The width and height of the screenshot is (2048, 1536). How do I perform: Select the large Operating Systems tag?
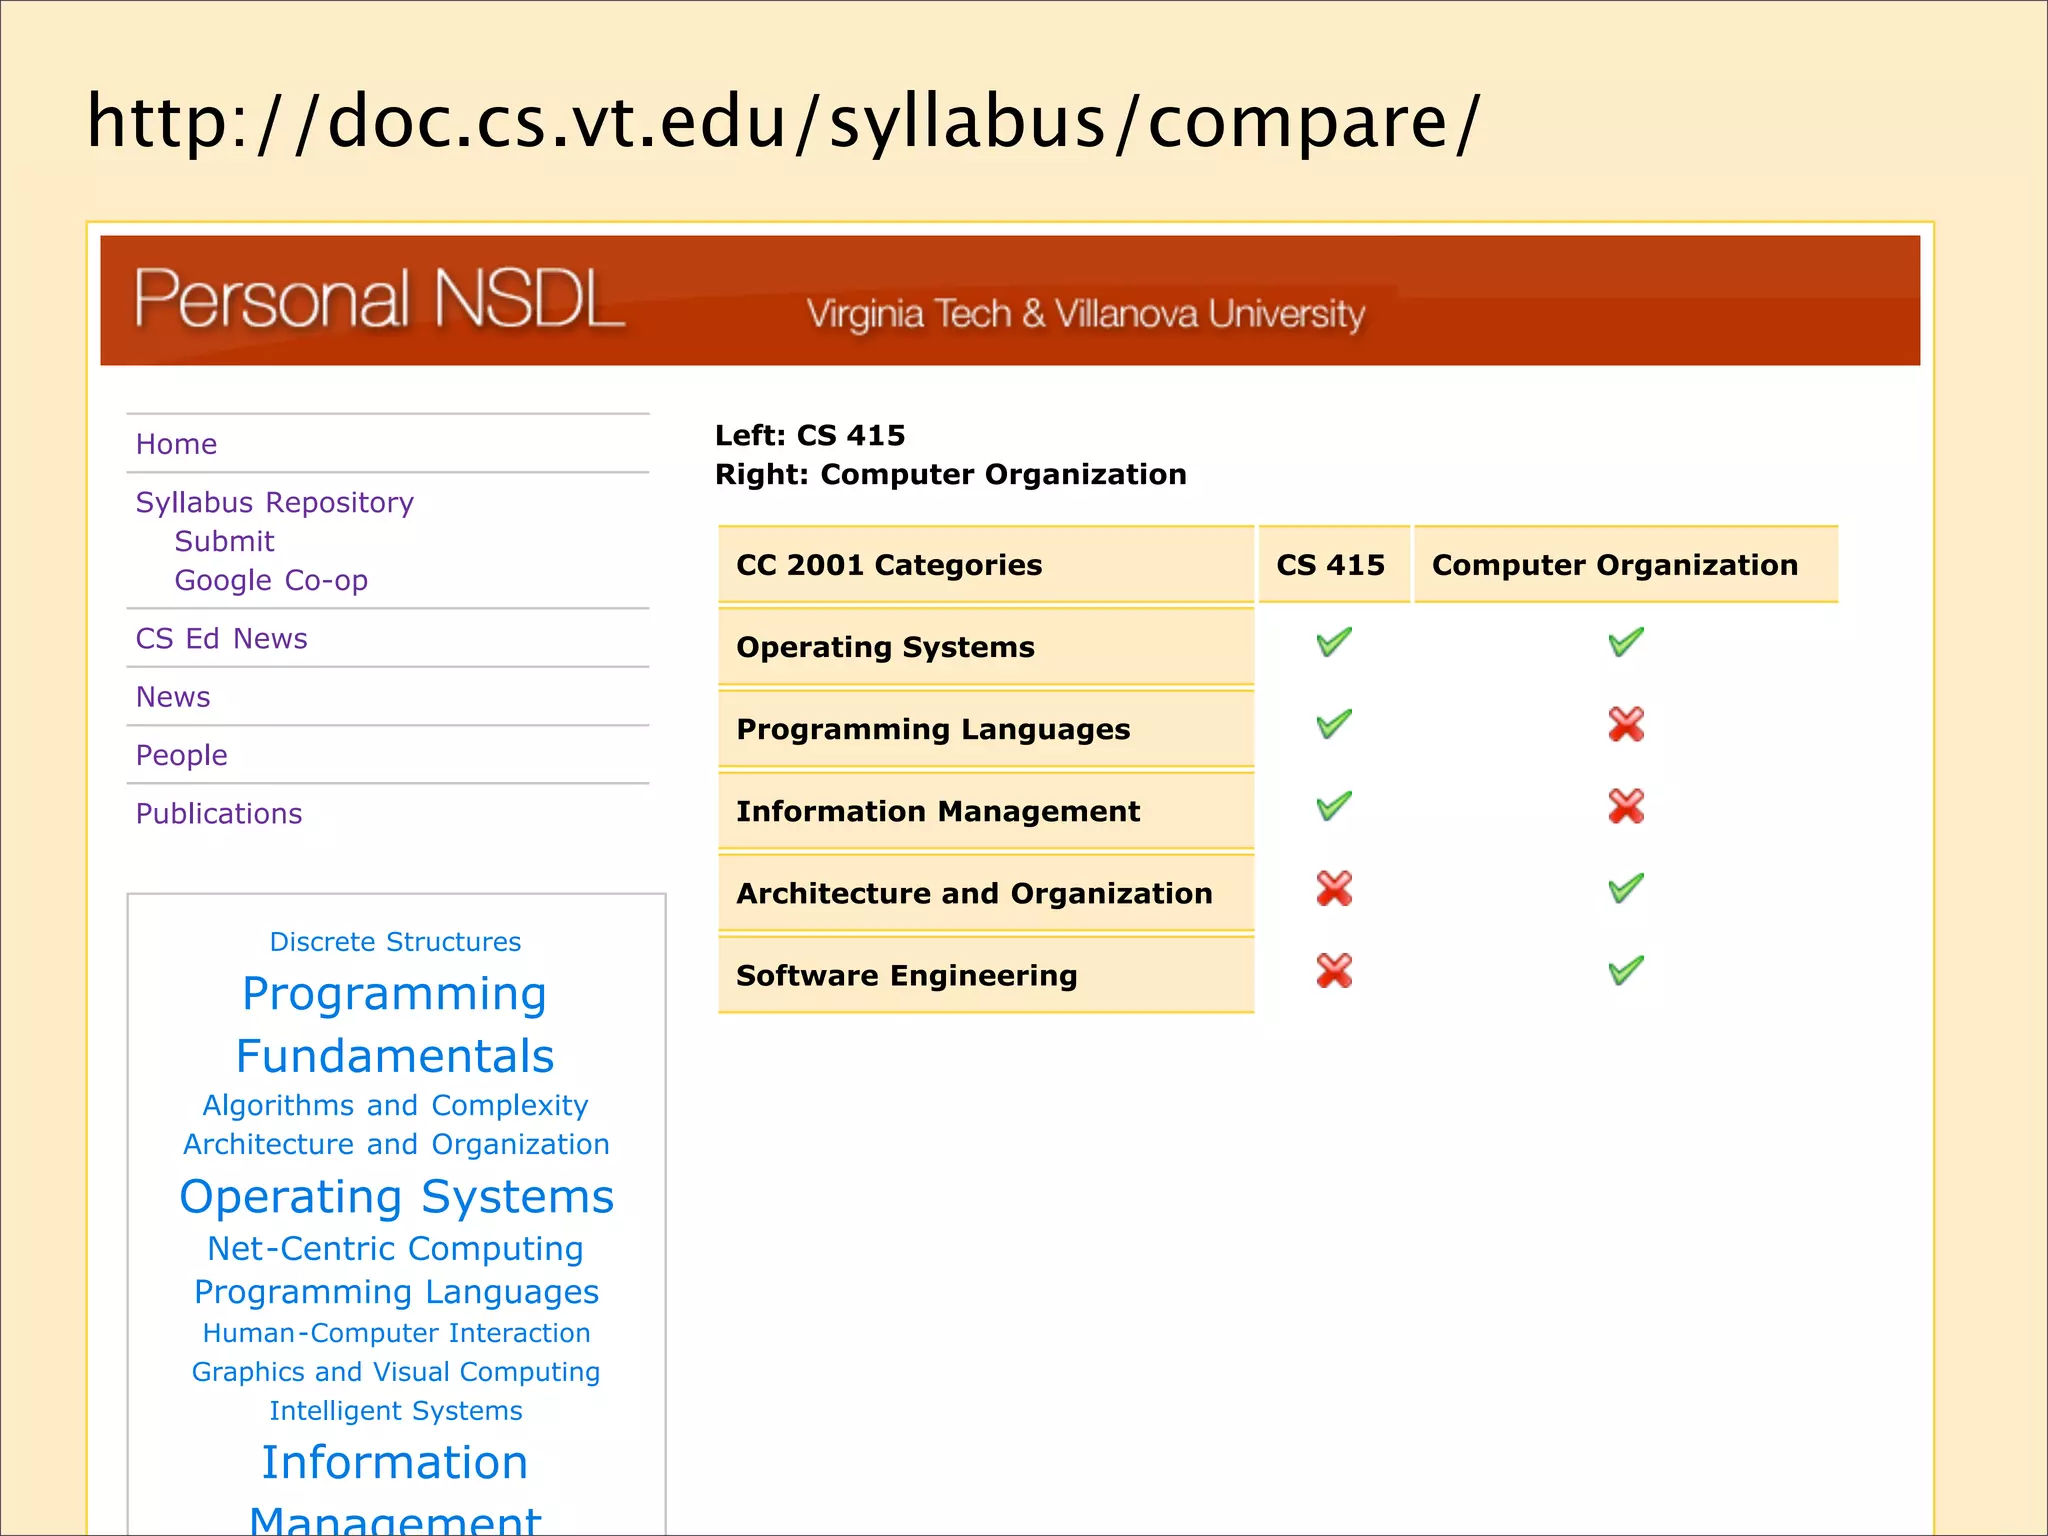tap(396, 1197)
